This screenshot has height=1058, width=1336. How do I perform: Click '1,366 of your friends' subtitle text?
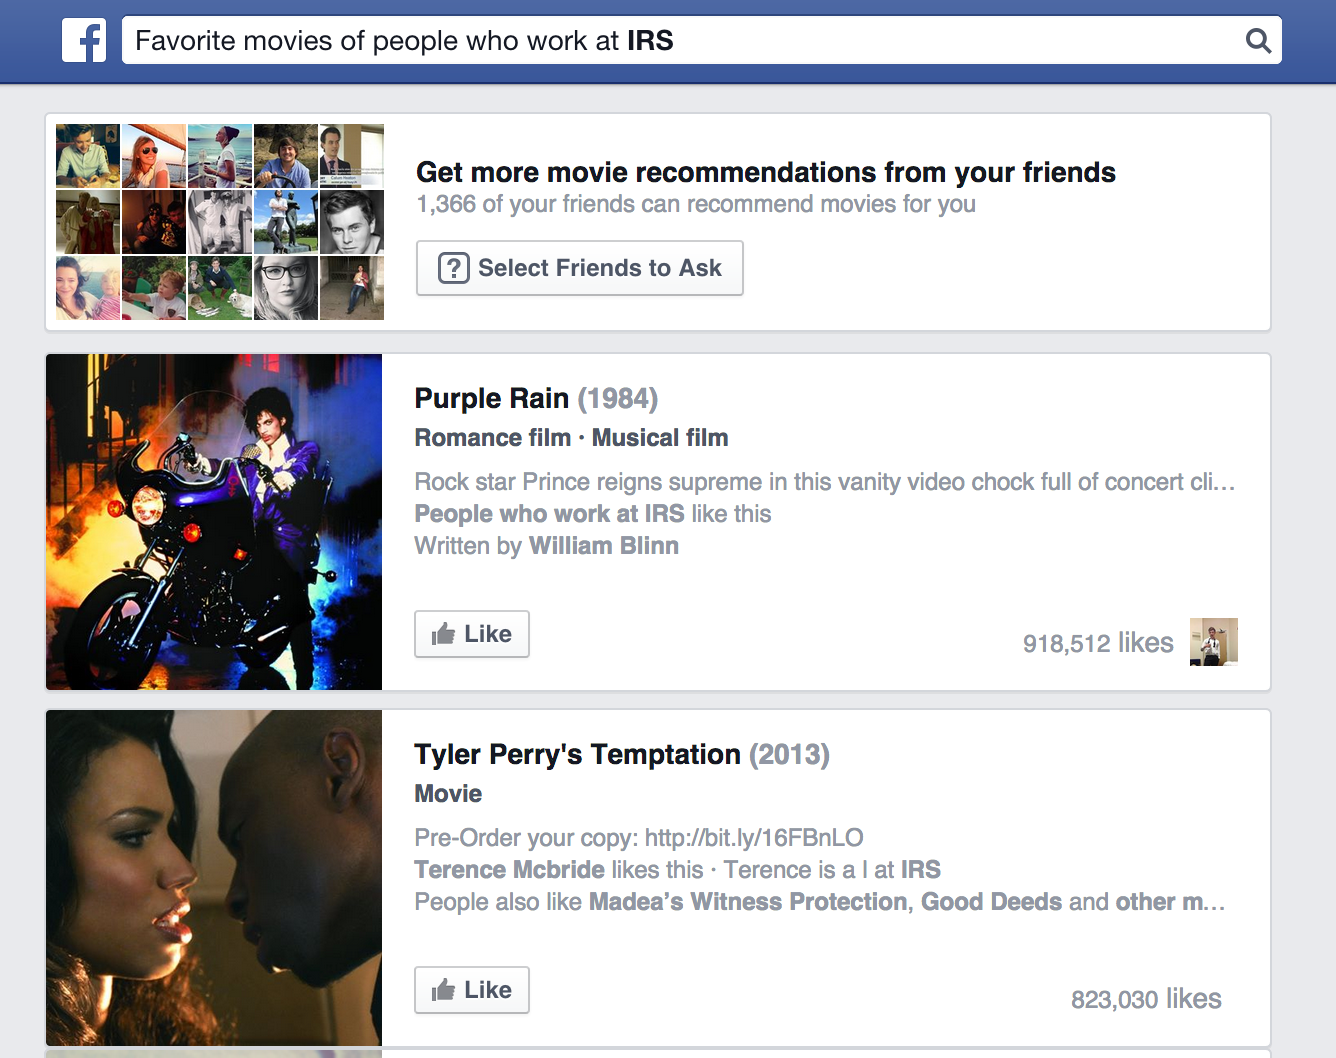click(696, 204)
